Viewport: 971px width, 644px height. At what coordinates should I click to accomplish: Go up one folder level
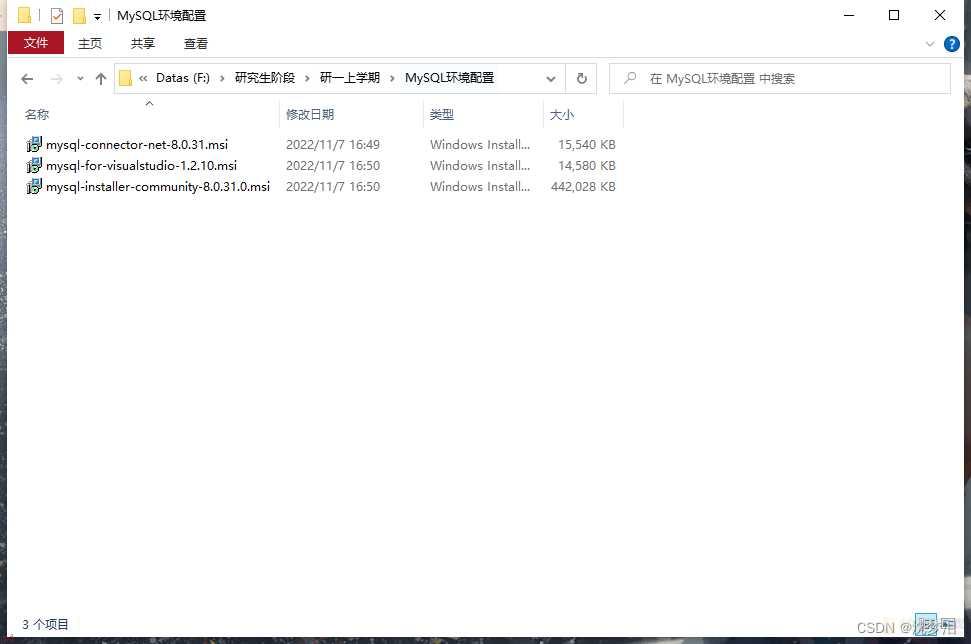[101, 79]
